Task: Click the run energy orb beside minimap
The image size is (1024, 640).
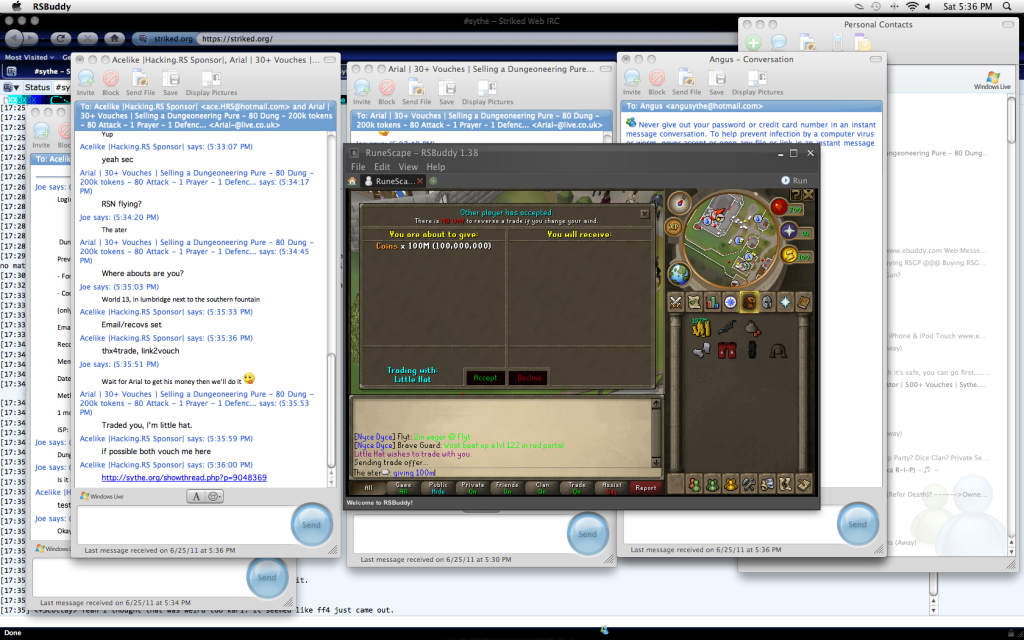Action: [790, 254]
